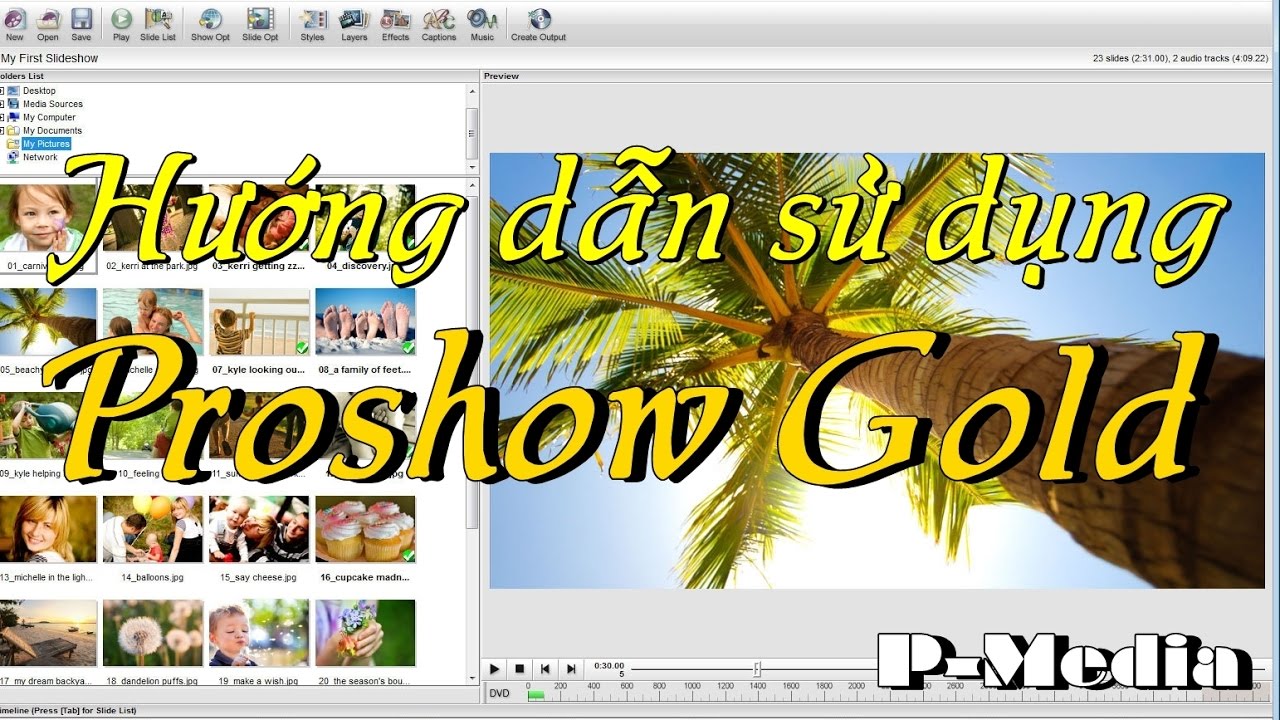Click the palm tree preview image
Viewport: 1280px width, 720px height.
click(x=877, y=370)
